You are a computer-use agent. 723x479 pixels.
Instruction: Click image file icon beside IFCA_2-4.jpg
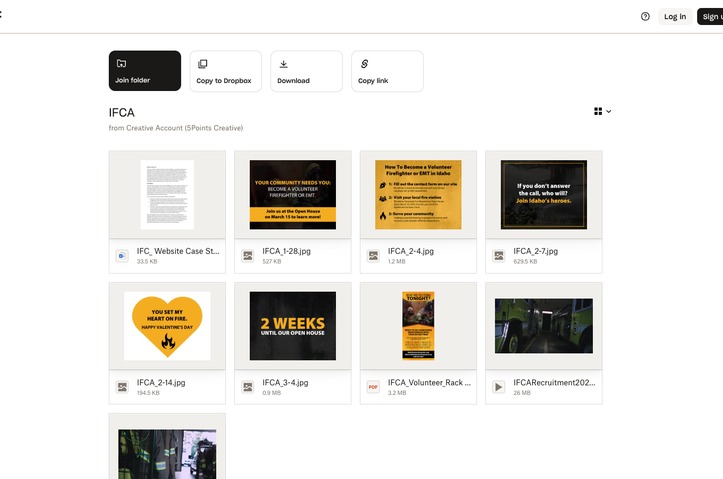(373, 255)
